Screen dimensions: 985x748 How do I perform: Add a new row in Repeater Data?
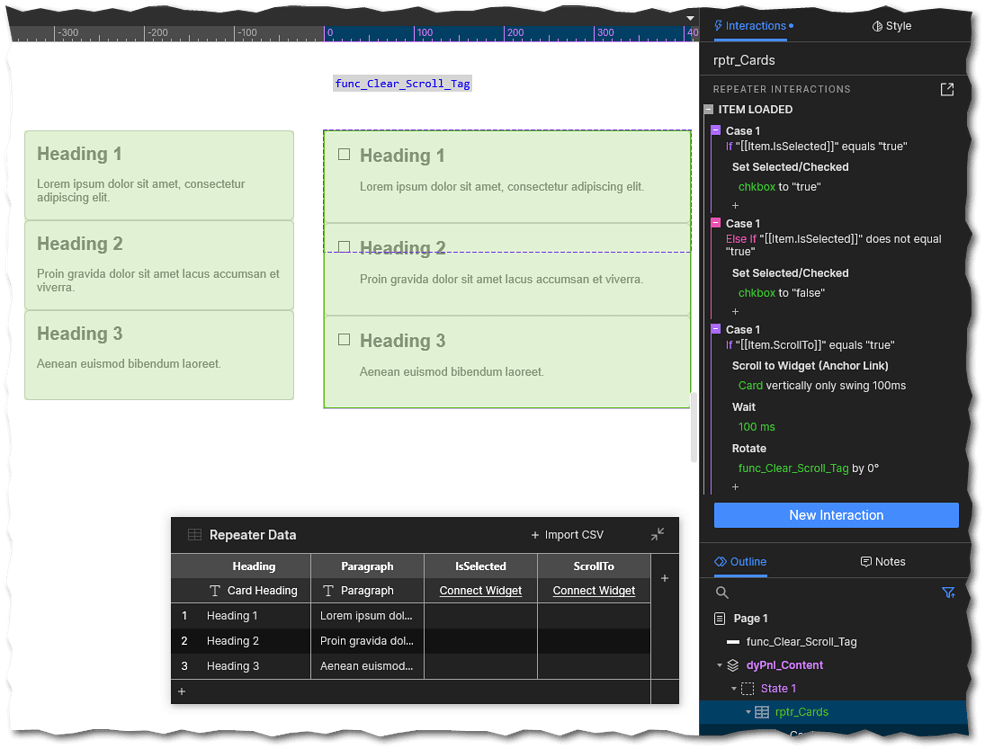(x=181, y=691)
